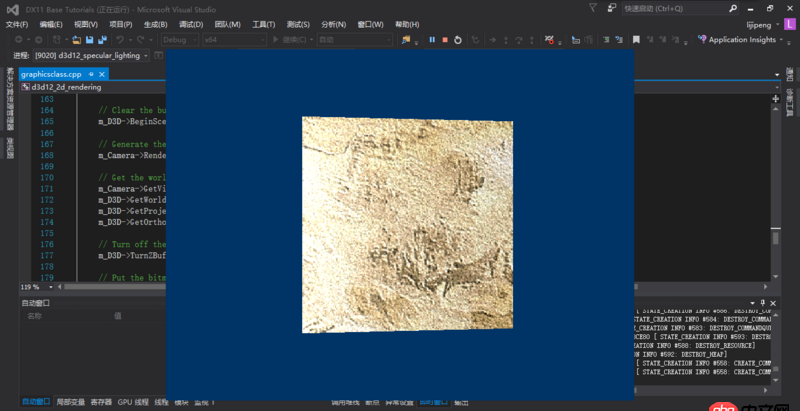Click the 值 column header
This screenshot has width=800, height=411.
118,316
